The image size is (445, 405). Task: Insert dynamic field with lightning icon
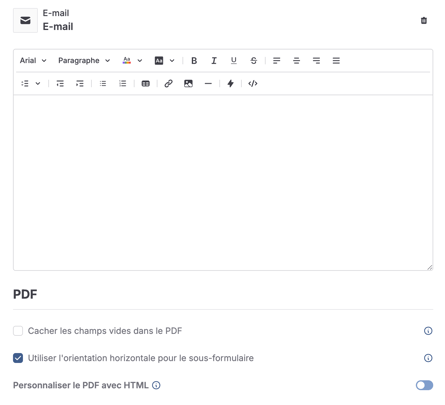point(230,83)
